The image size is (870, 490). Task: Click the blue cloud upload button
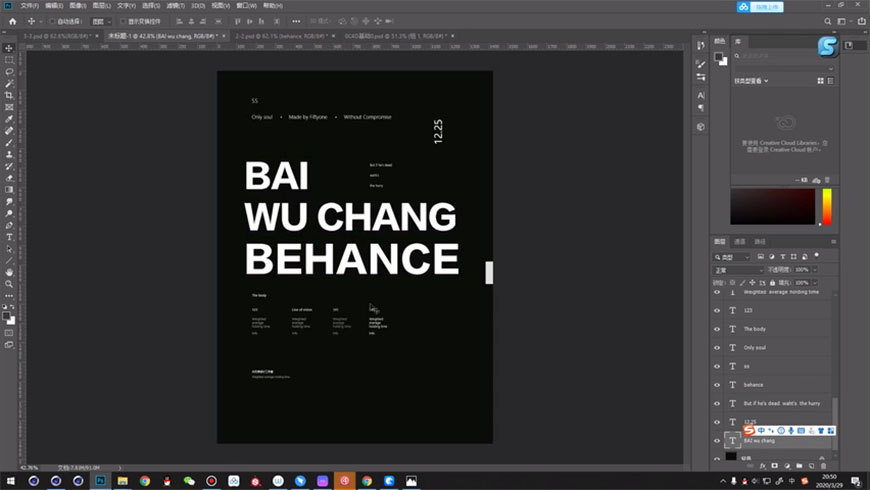pyautogui.click(x=760, y=7)
